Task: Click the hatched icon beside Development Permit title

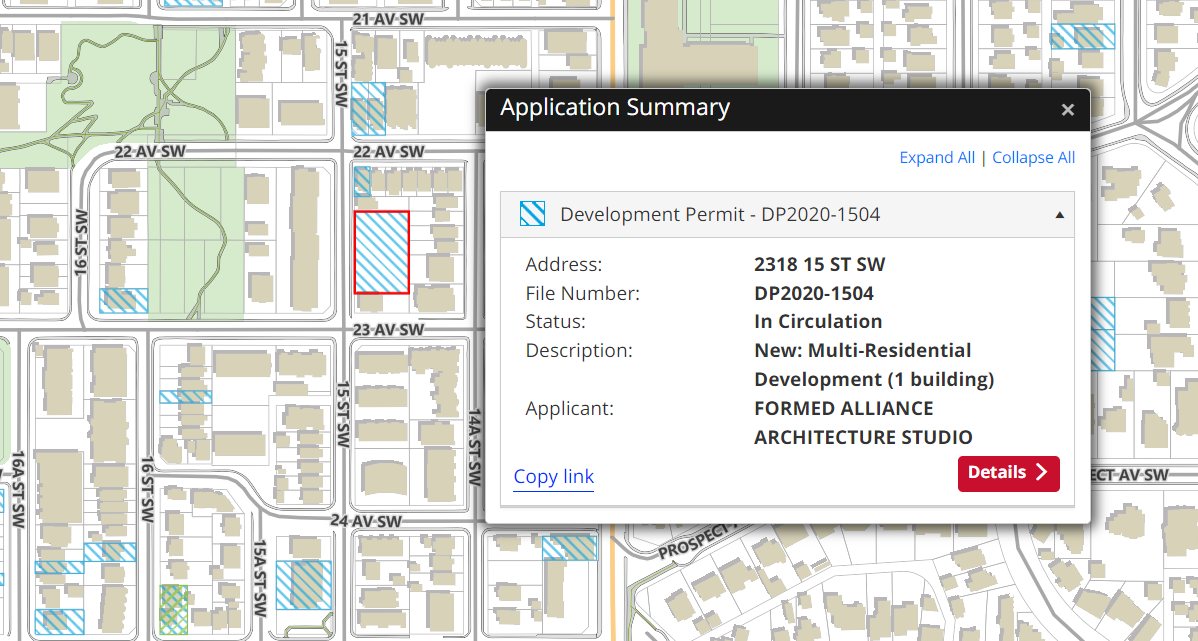Action: coord(532,214)
